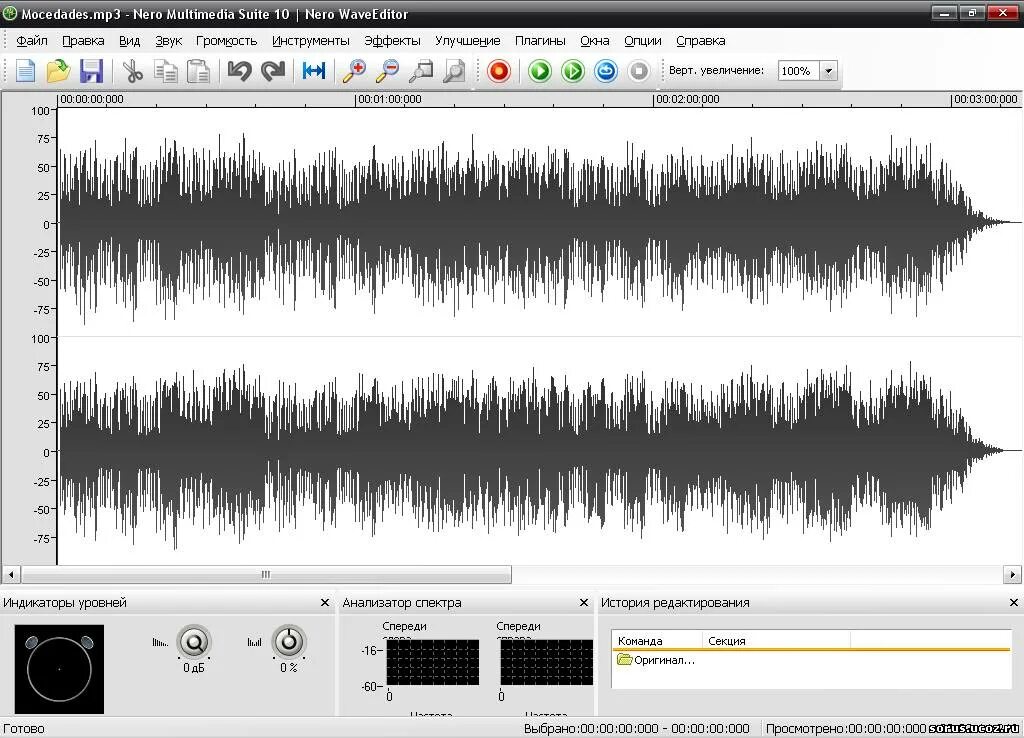Open the Звук menu
The image size is (1024, 738).
pos(168,40)
